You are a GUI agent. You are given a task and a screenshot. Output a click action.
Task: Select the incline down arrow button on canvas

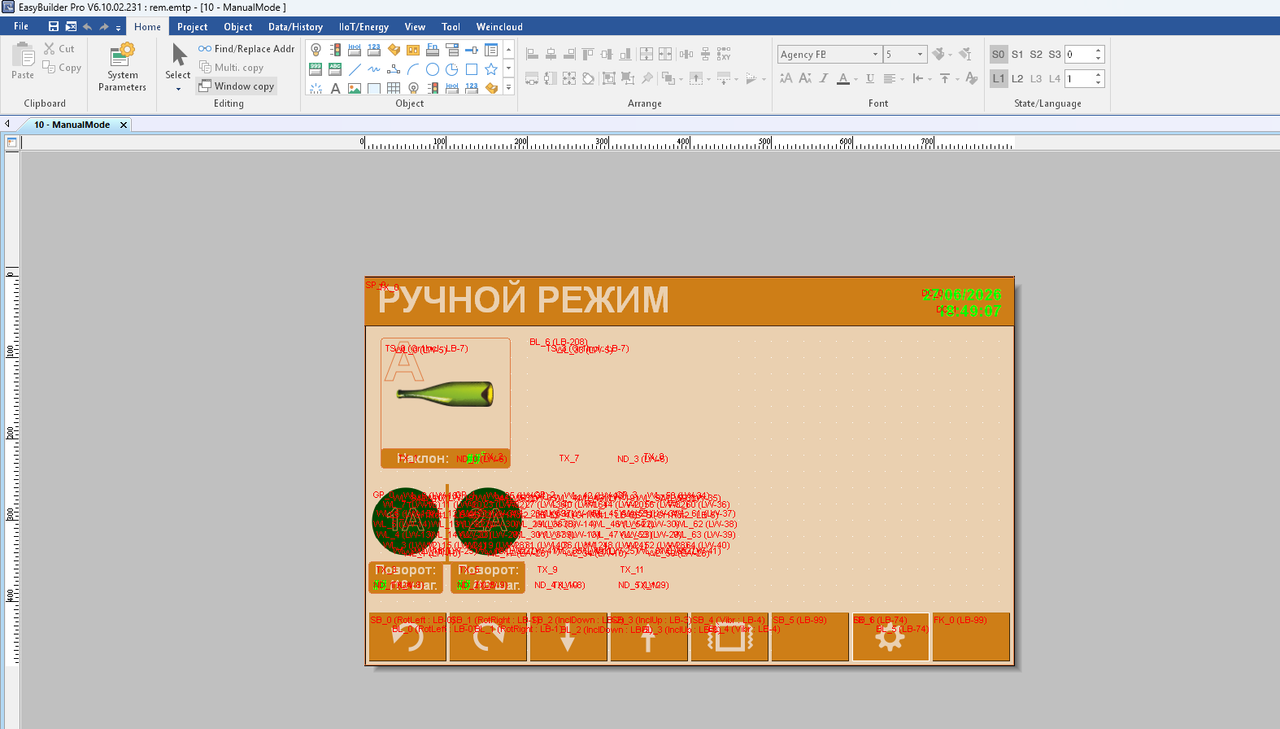(568, 637)
